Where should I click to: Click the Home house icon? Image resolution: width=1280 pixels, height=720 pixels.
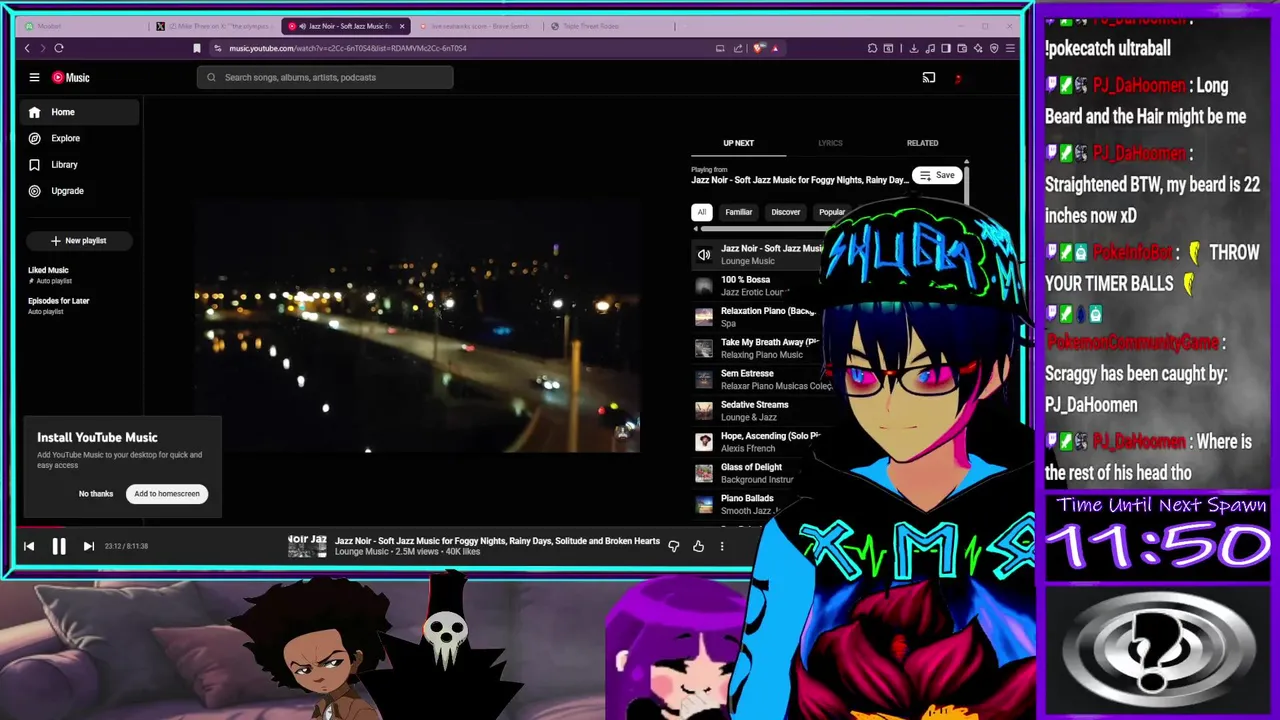(x=34, y=112)
